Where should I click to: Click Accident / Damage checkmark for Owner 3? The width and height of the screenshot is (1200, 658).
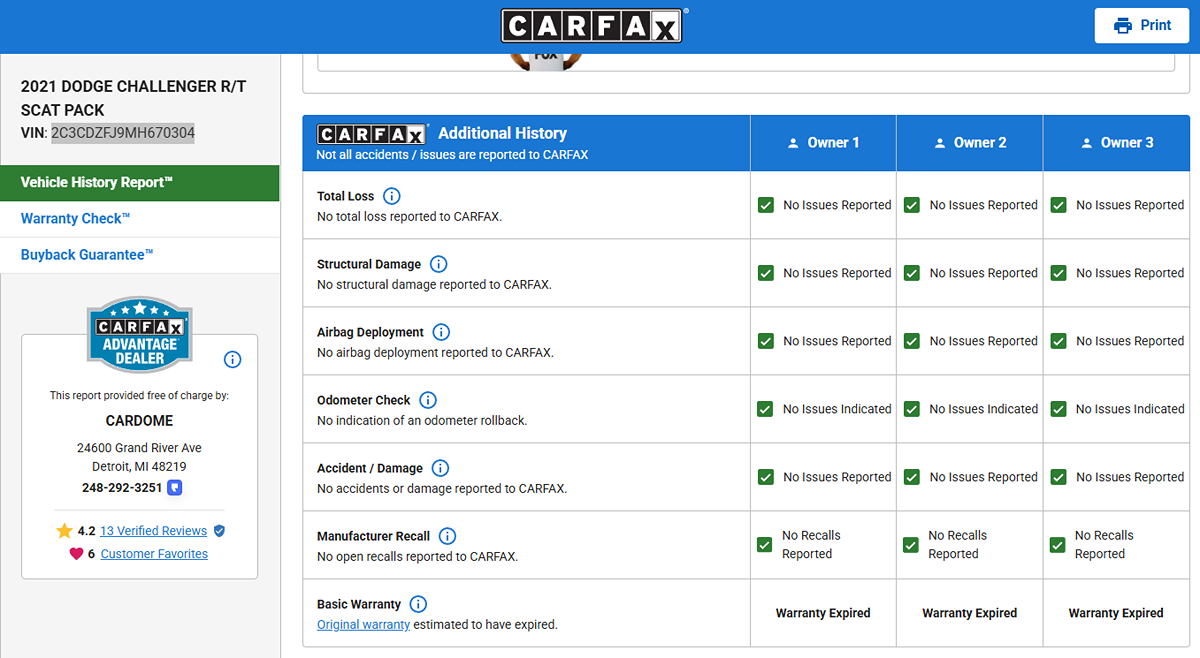click(1058, 477)
